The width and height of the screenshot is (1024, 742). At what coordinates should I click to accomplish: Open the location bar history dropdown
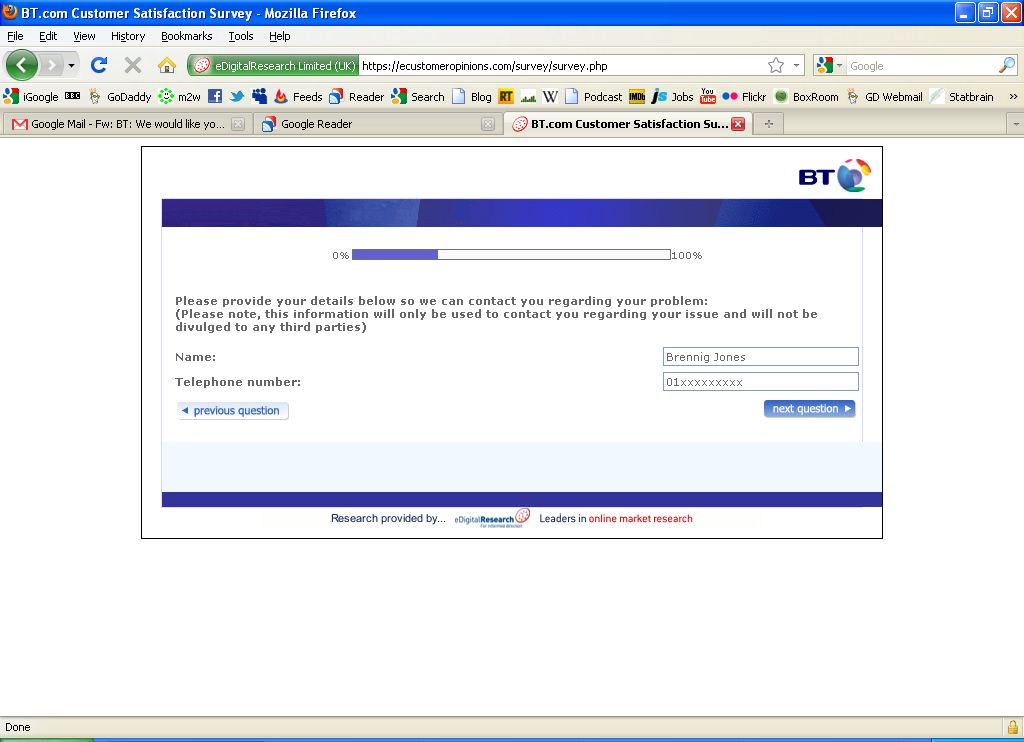pos(797,66)
